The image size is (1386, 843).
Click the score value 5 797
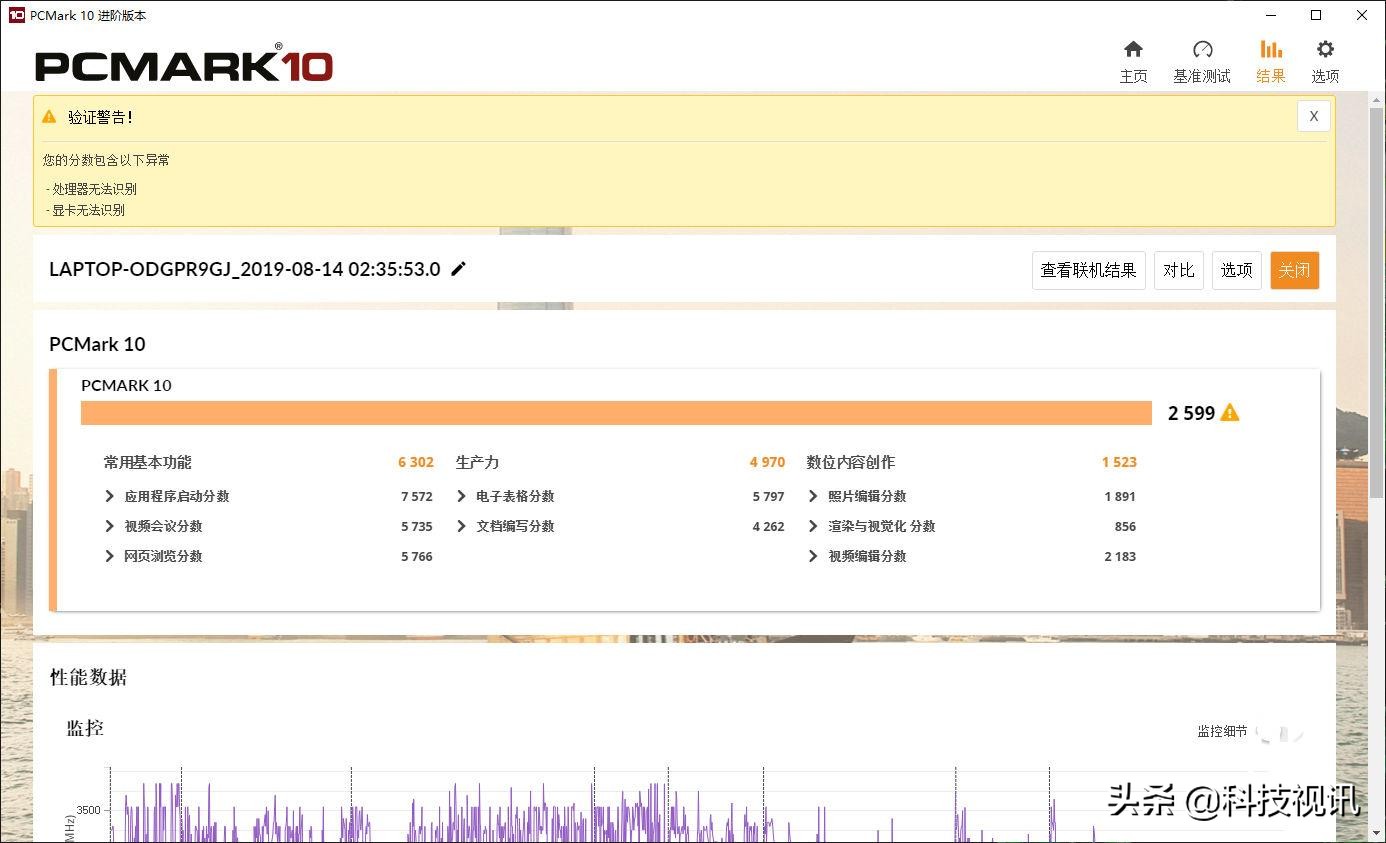pyautogui.click(x=769, y=496)
